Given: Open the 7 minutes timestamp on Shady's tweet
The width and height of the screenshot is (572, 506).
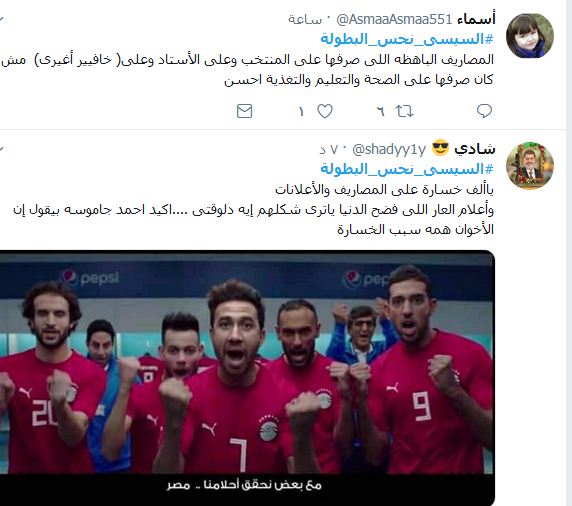Looking at the screenshot, I should 328,149.
